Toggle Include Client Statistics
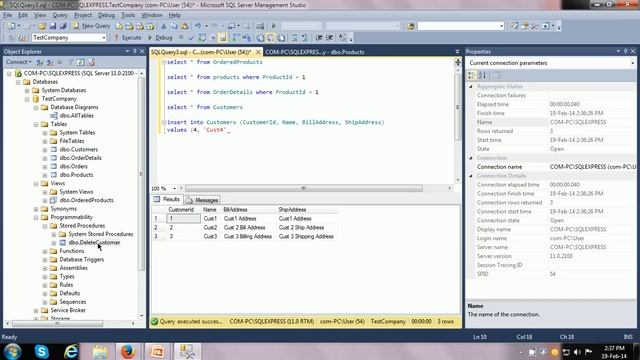 (246, 38)
